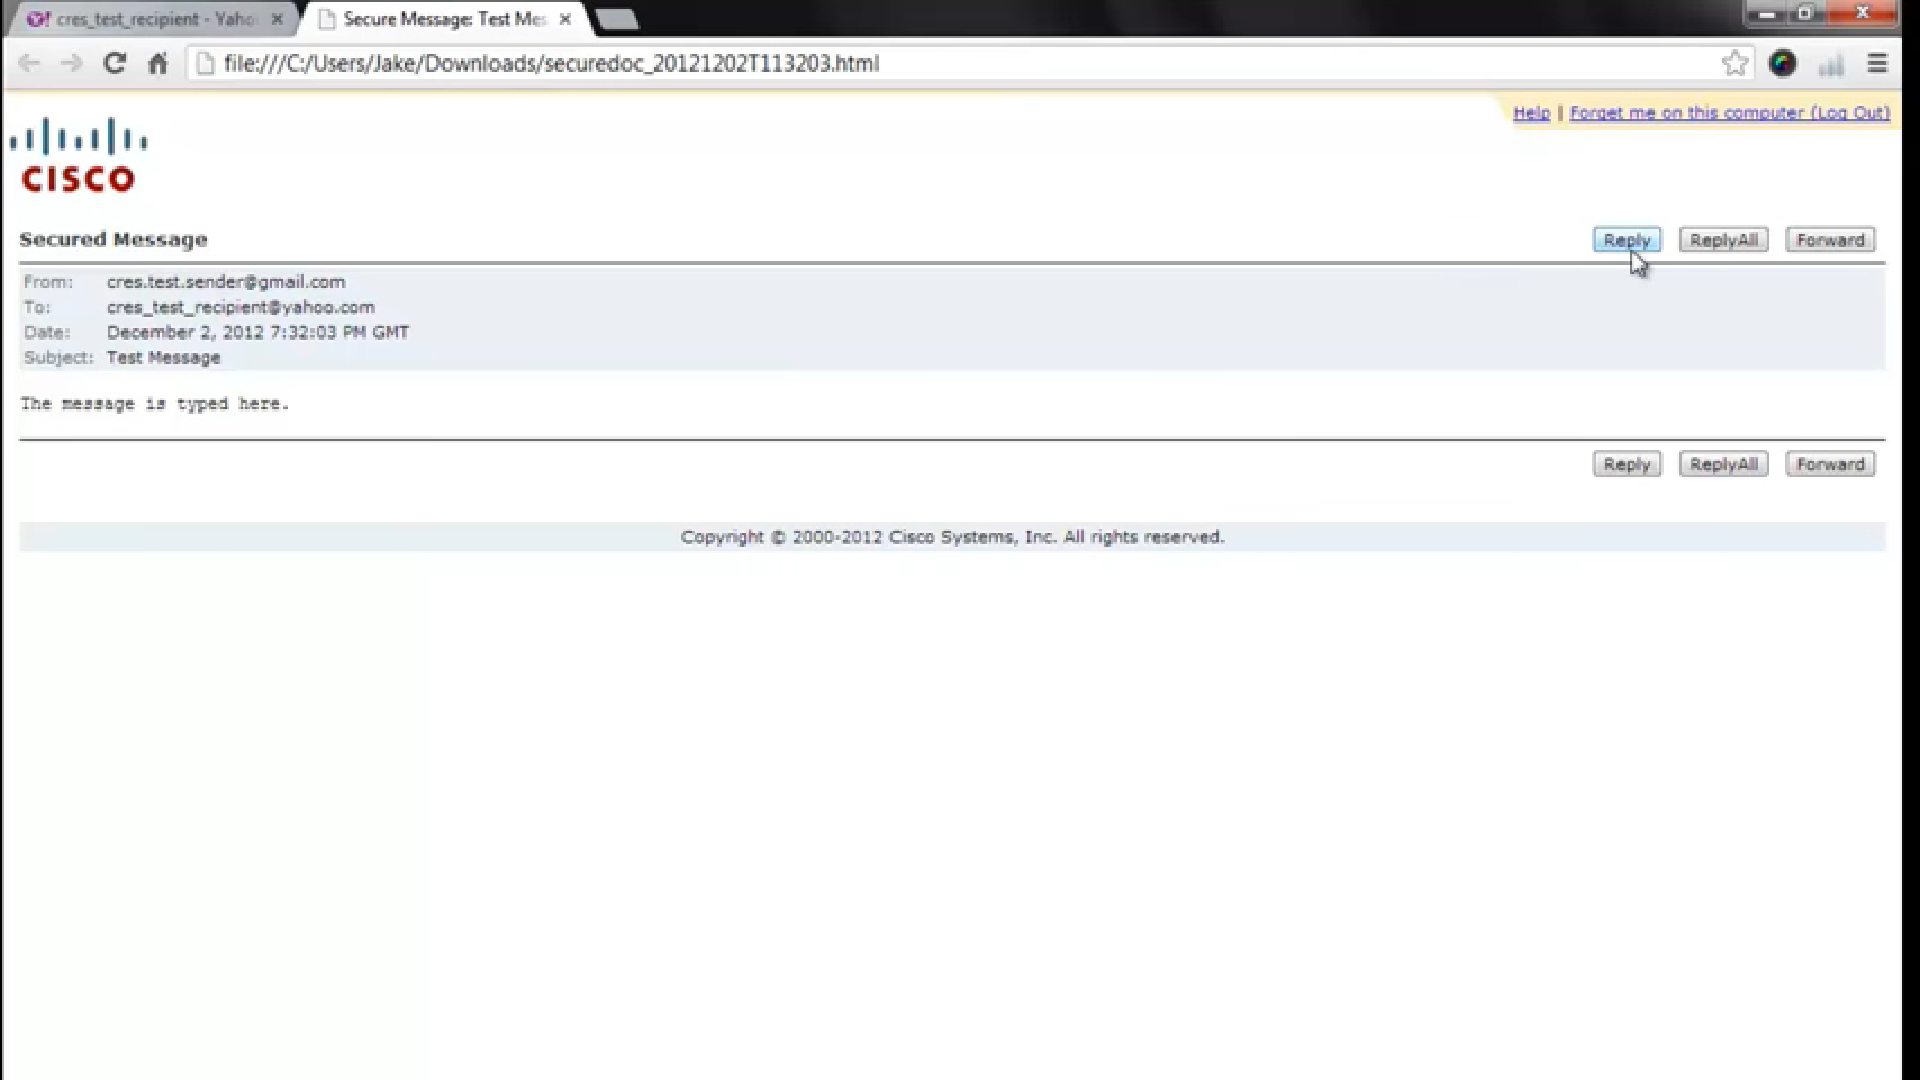Open the round colored extension icon
Image resolution: width=1920 pixels, height=1080 pixels.
tap(1782, 63)
